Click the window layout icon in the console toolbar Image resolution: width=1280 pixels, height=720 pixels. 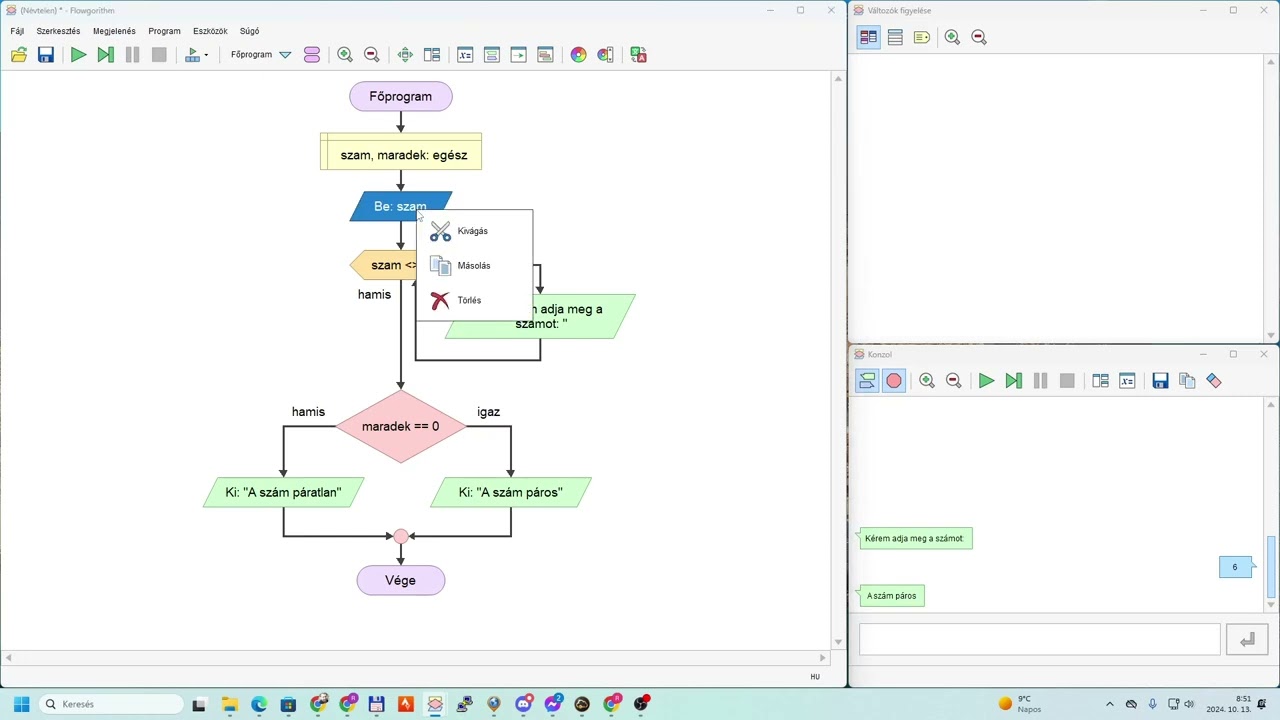tap(1100, 381)
